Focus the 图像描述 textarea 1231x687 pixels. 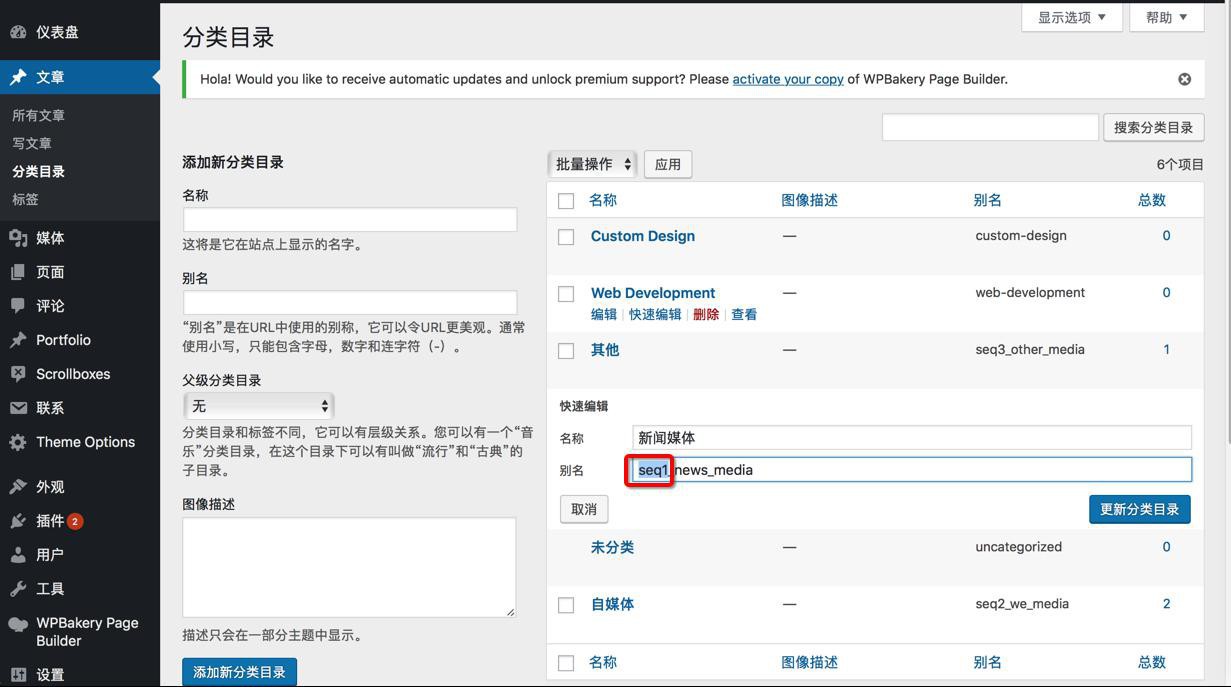click(x=349, y=567)
